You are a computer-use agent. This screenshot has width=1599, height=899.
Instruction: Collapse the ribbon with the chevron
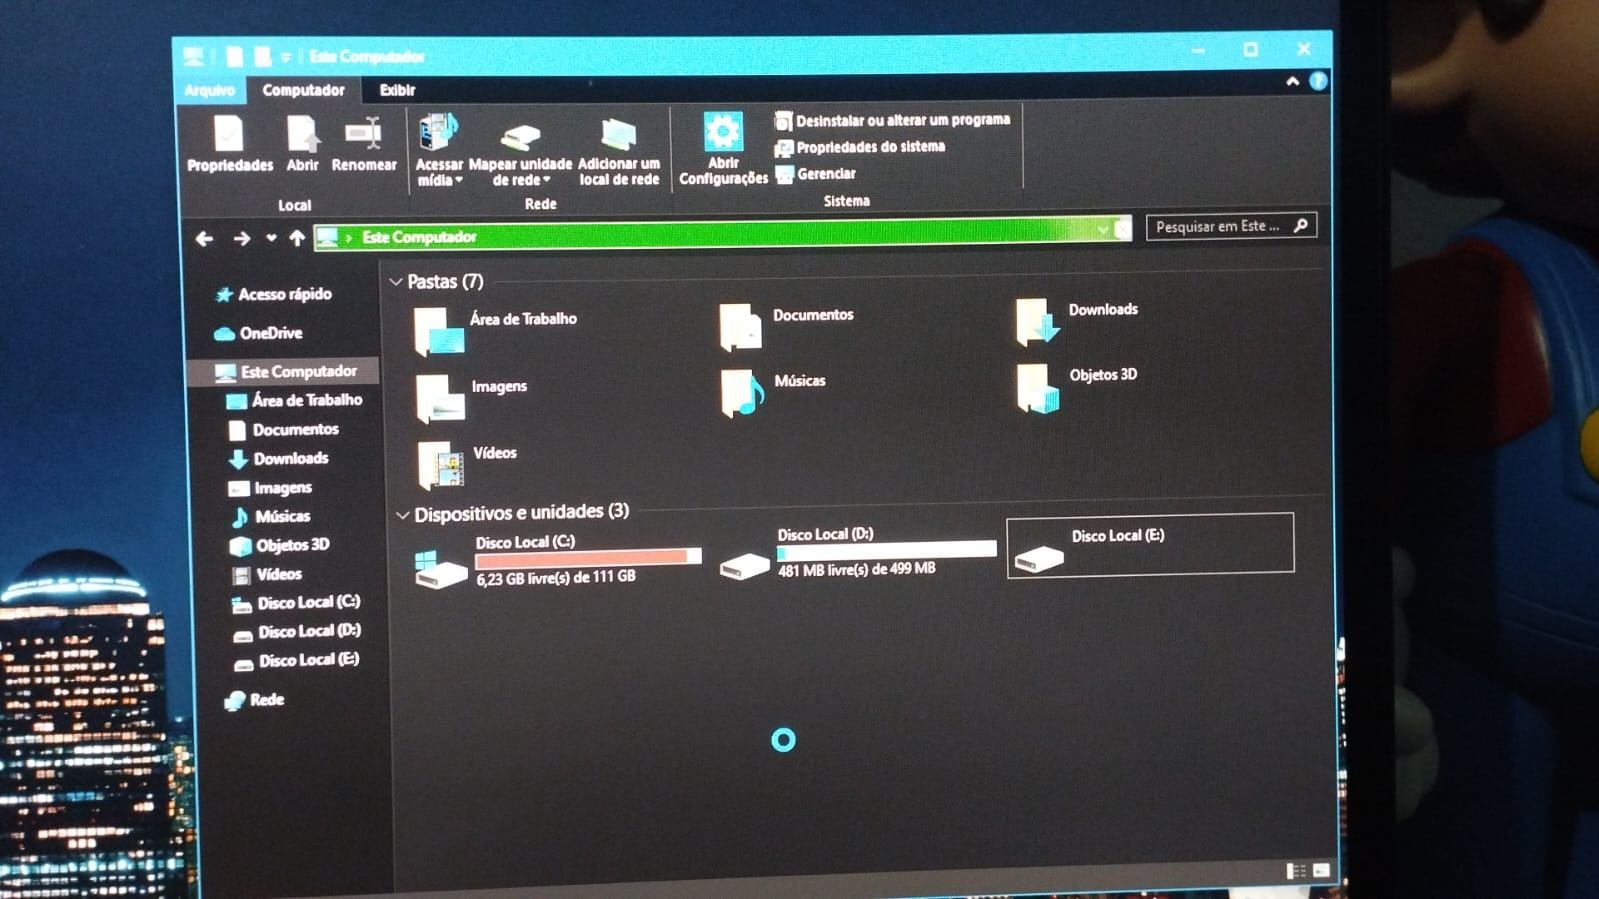coord(1292,82)
